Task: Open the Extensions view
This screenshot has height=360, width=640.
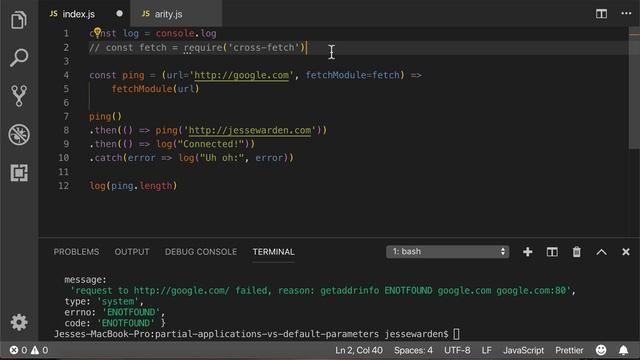Action: (x=19, y=173)
